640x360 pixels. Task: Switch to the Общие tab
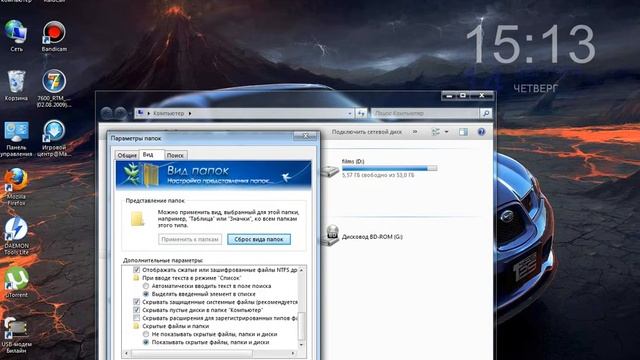coord(127,156)
